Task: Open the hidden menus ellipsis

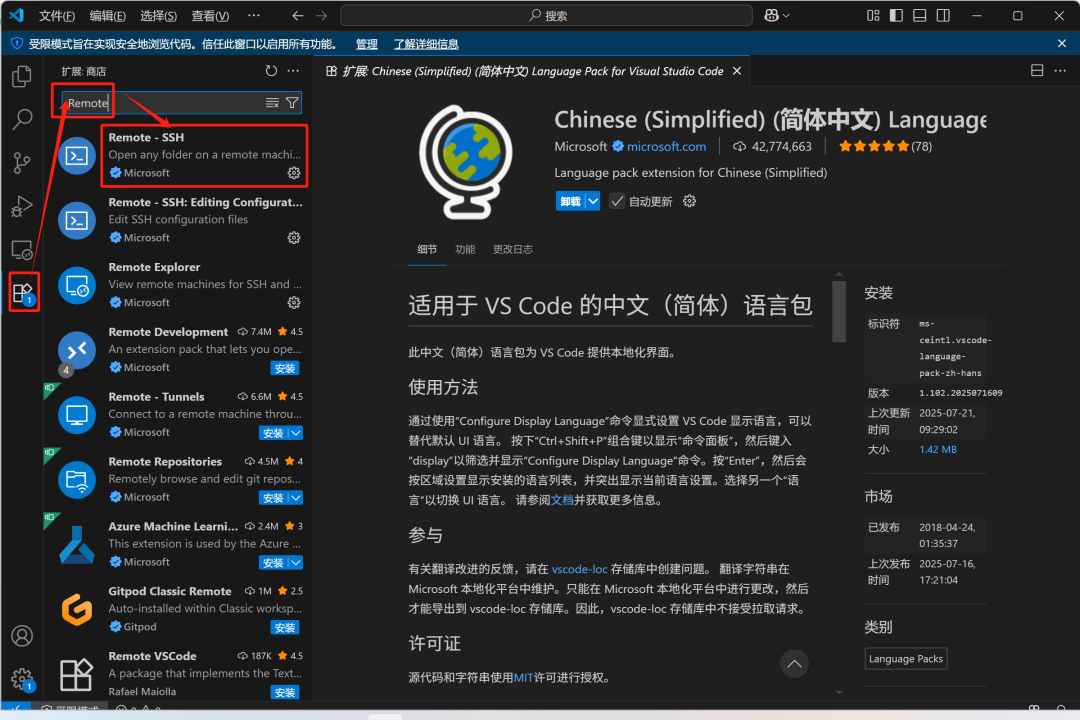Action: coord(254,15)
